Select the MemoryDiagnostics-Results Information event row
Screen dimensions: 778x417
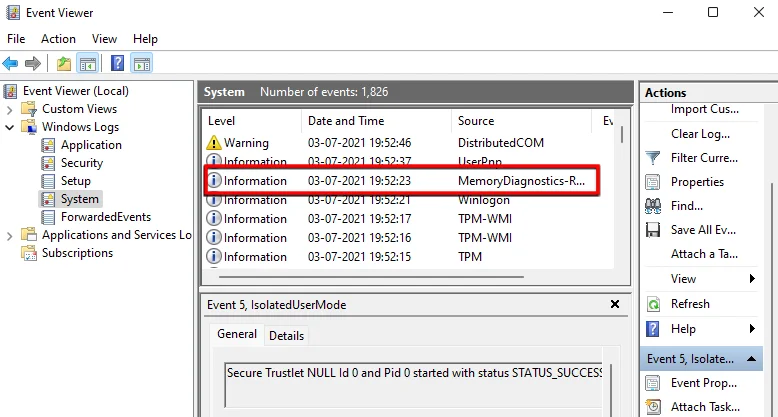tap(400, 181)
